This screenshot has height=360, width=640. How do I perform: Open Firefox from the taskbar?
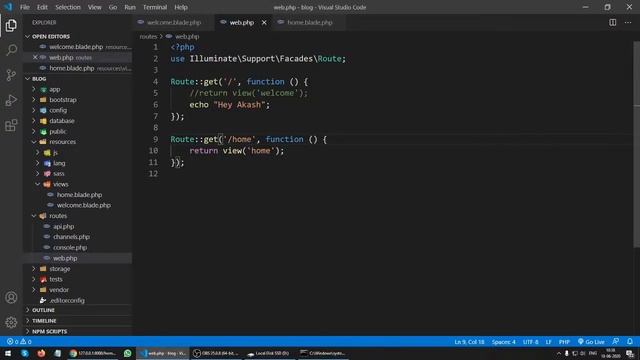[x=41, y=353]
